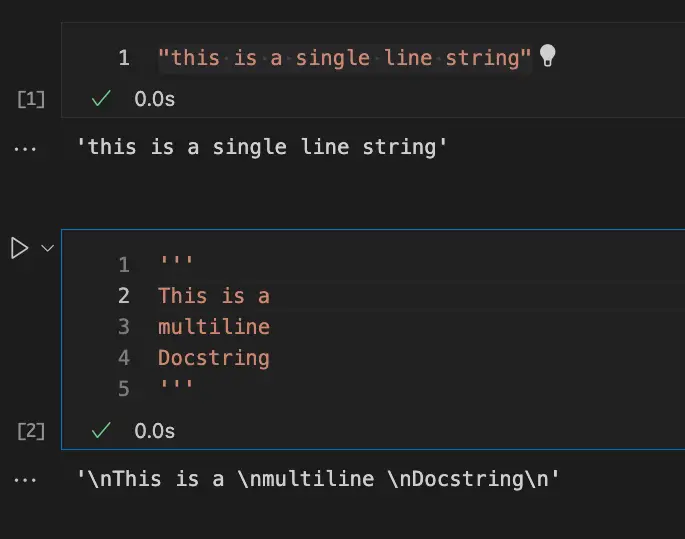Open run options chevron beside play button
The image size is (685, 539).
click(47, 248)
